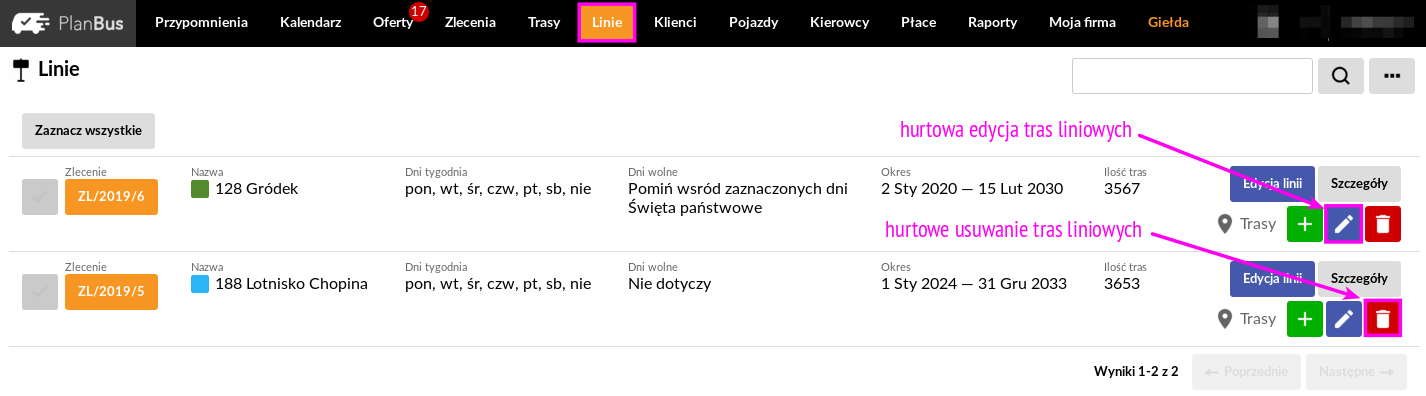Image resolution: width=1426 pixels, height=396 pixels.
Task: Click the PlanBus logo
Action: point(68,23)
